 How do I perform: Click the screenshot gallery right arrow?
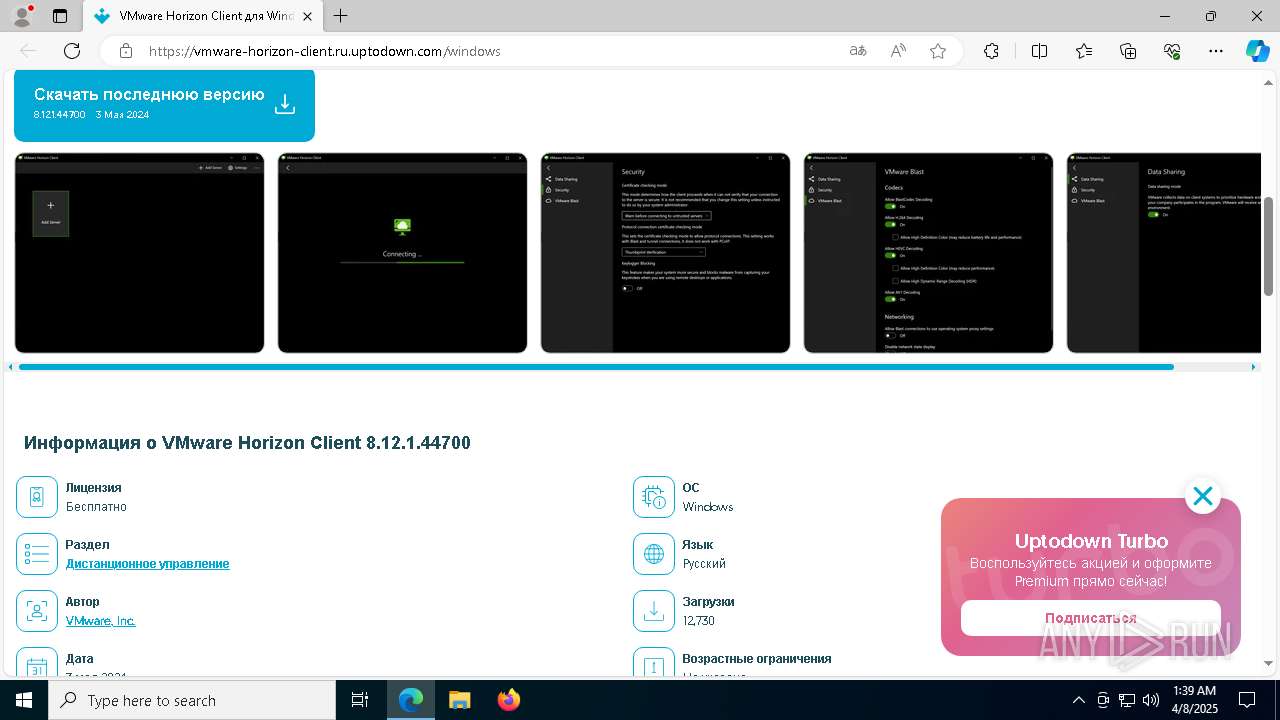(x=1254, y=367)
